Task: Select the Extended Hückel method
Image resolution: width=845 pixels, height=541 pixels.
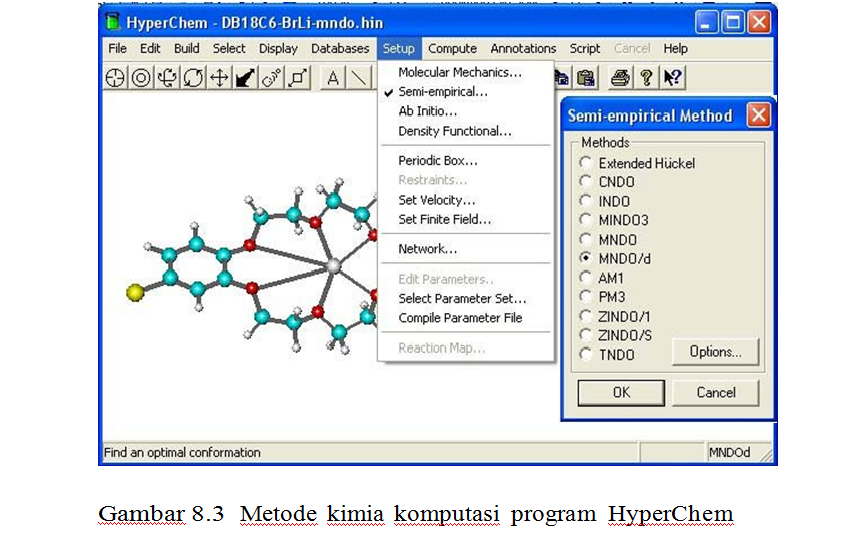Action: pyautogui.click(x=586, y=162)
